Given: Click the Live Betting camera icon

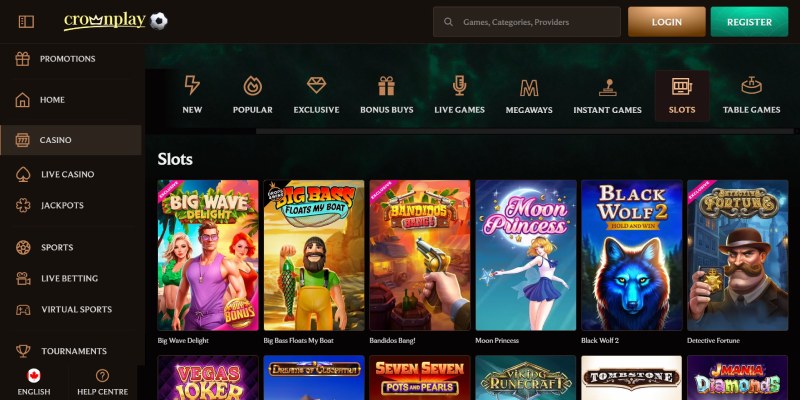Looking at the screenshot, I should tap(23, 279).
